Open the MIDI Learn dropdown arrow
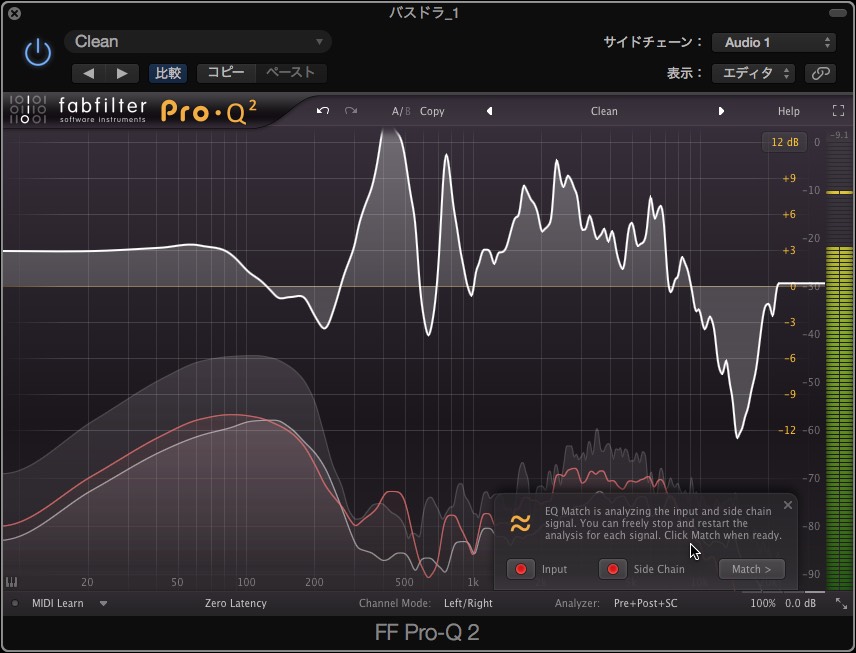This screenshot has width=856, height=653. (x=103, y=603)
